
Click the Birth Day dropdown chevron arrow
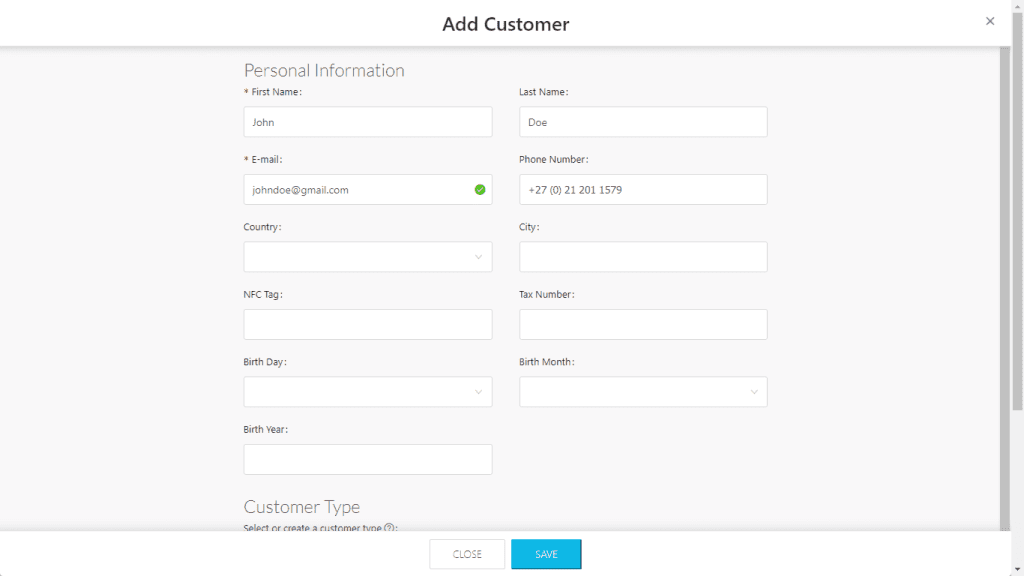(x=478, y=392)
